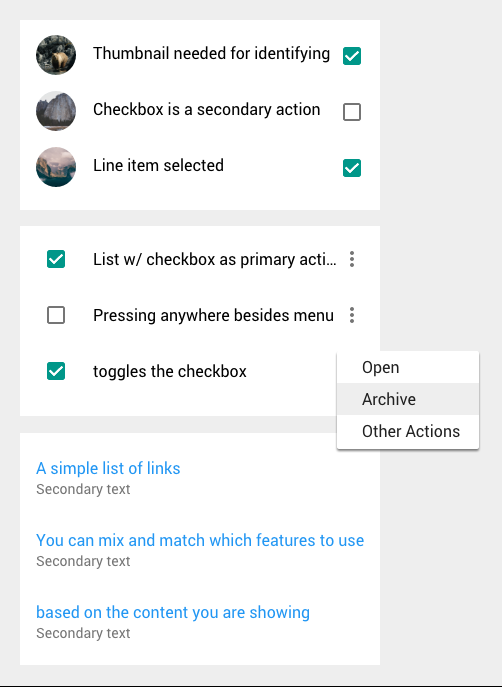Image resolution: width=502 pixels, height=687 pixels.
Task: Open the three-dot menu beside 'Pressing anywhere besides menu'
Action: (352, 315)
